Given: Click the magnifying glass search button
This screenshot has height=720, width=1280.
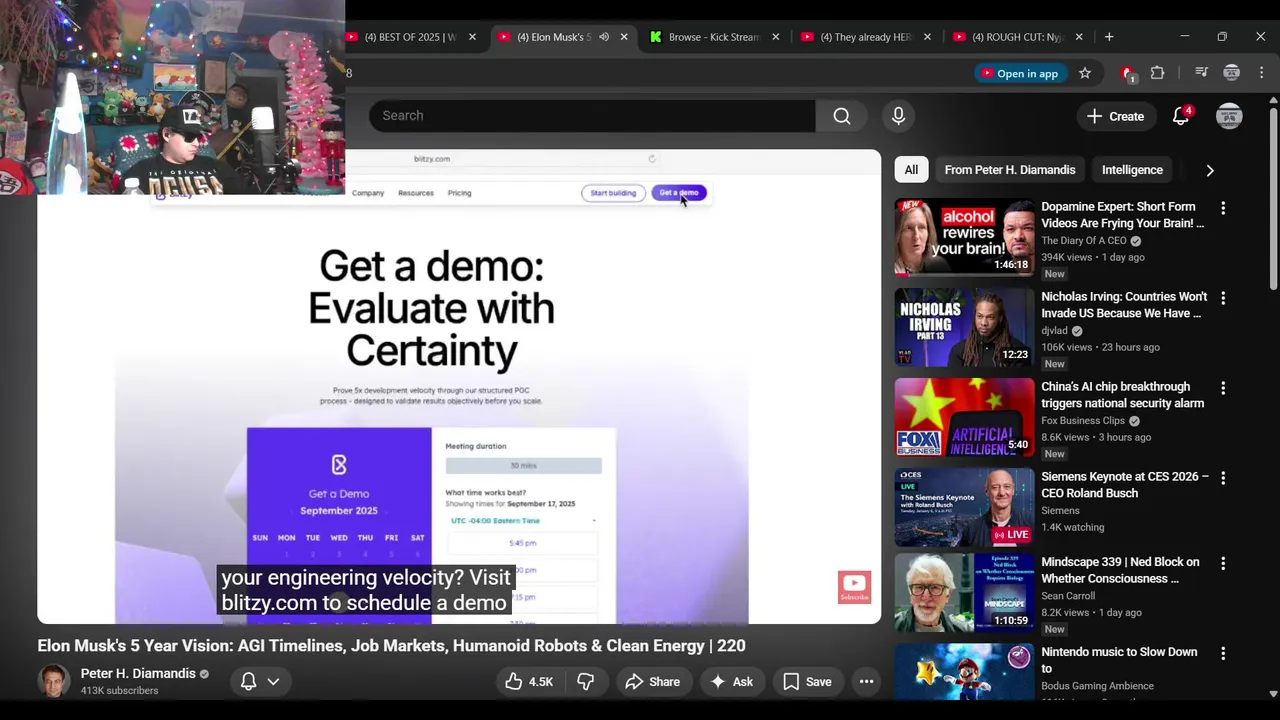Looking at the screenshot, I should coord(842,116).
